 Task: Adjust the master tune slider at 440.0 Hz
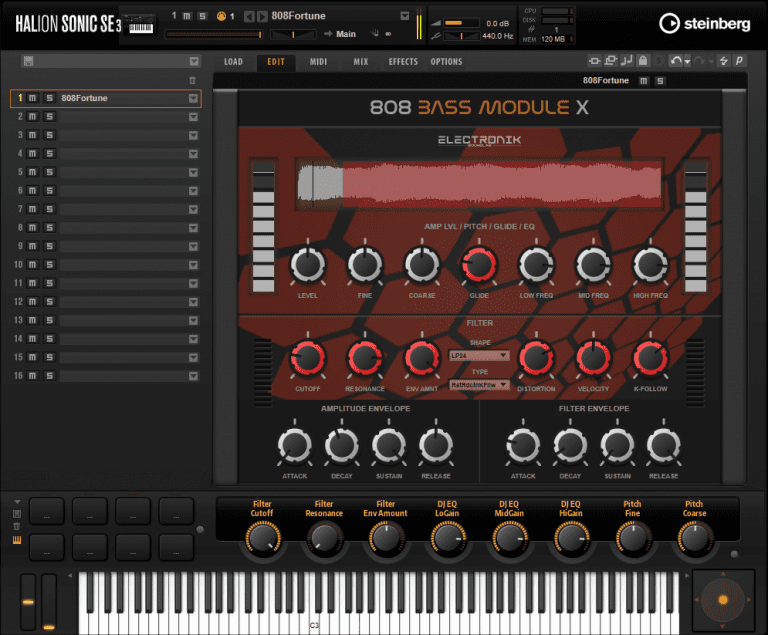coord(461,36)
